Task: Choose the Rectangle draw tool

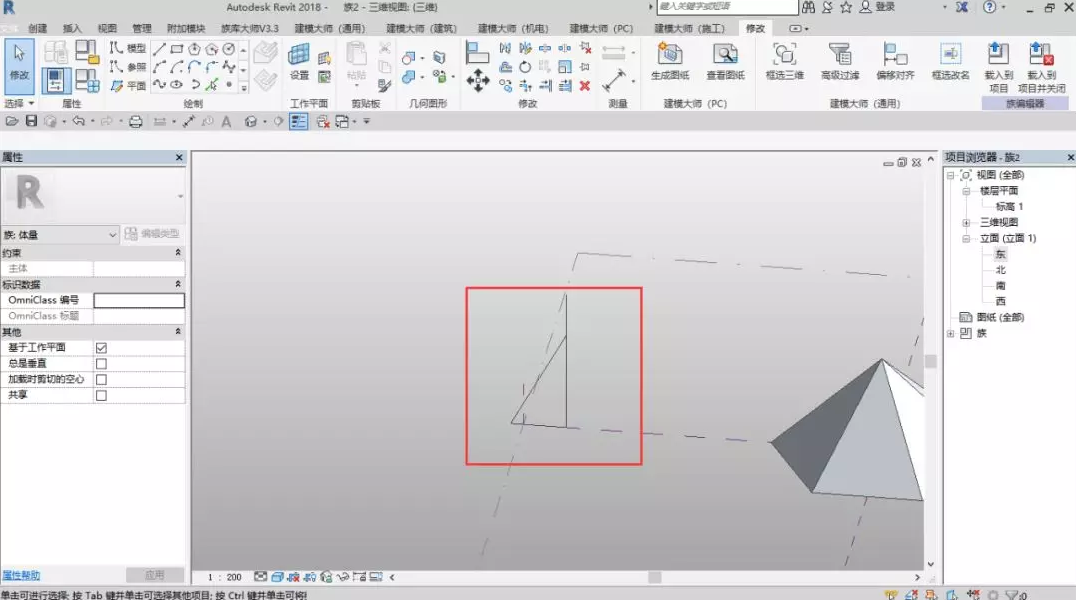Action: (176, 49)
